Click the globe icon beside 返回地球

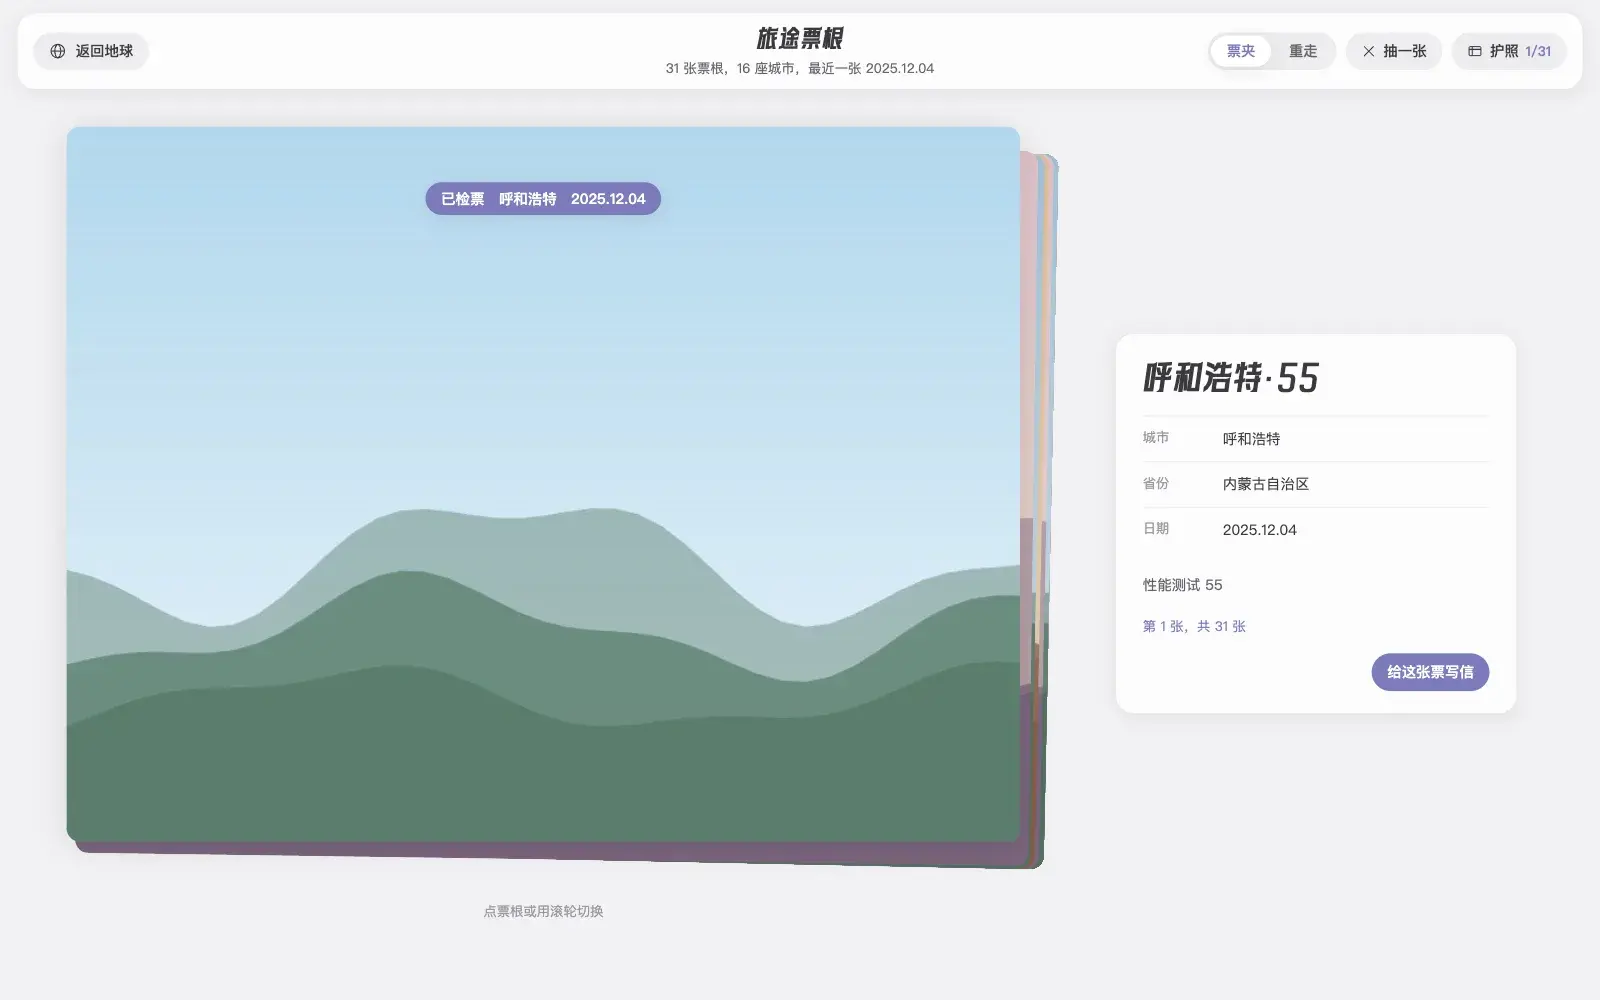click(x=58, y=51)
